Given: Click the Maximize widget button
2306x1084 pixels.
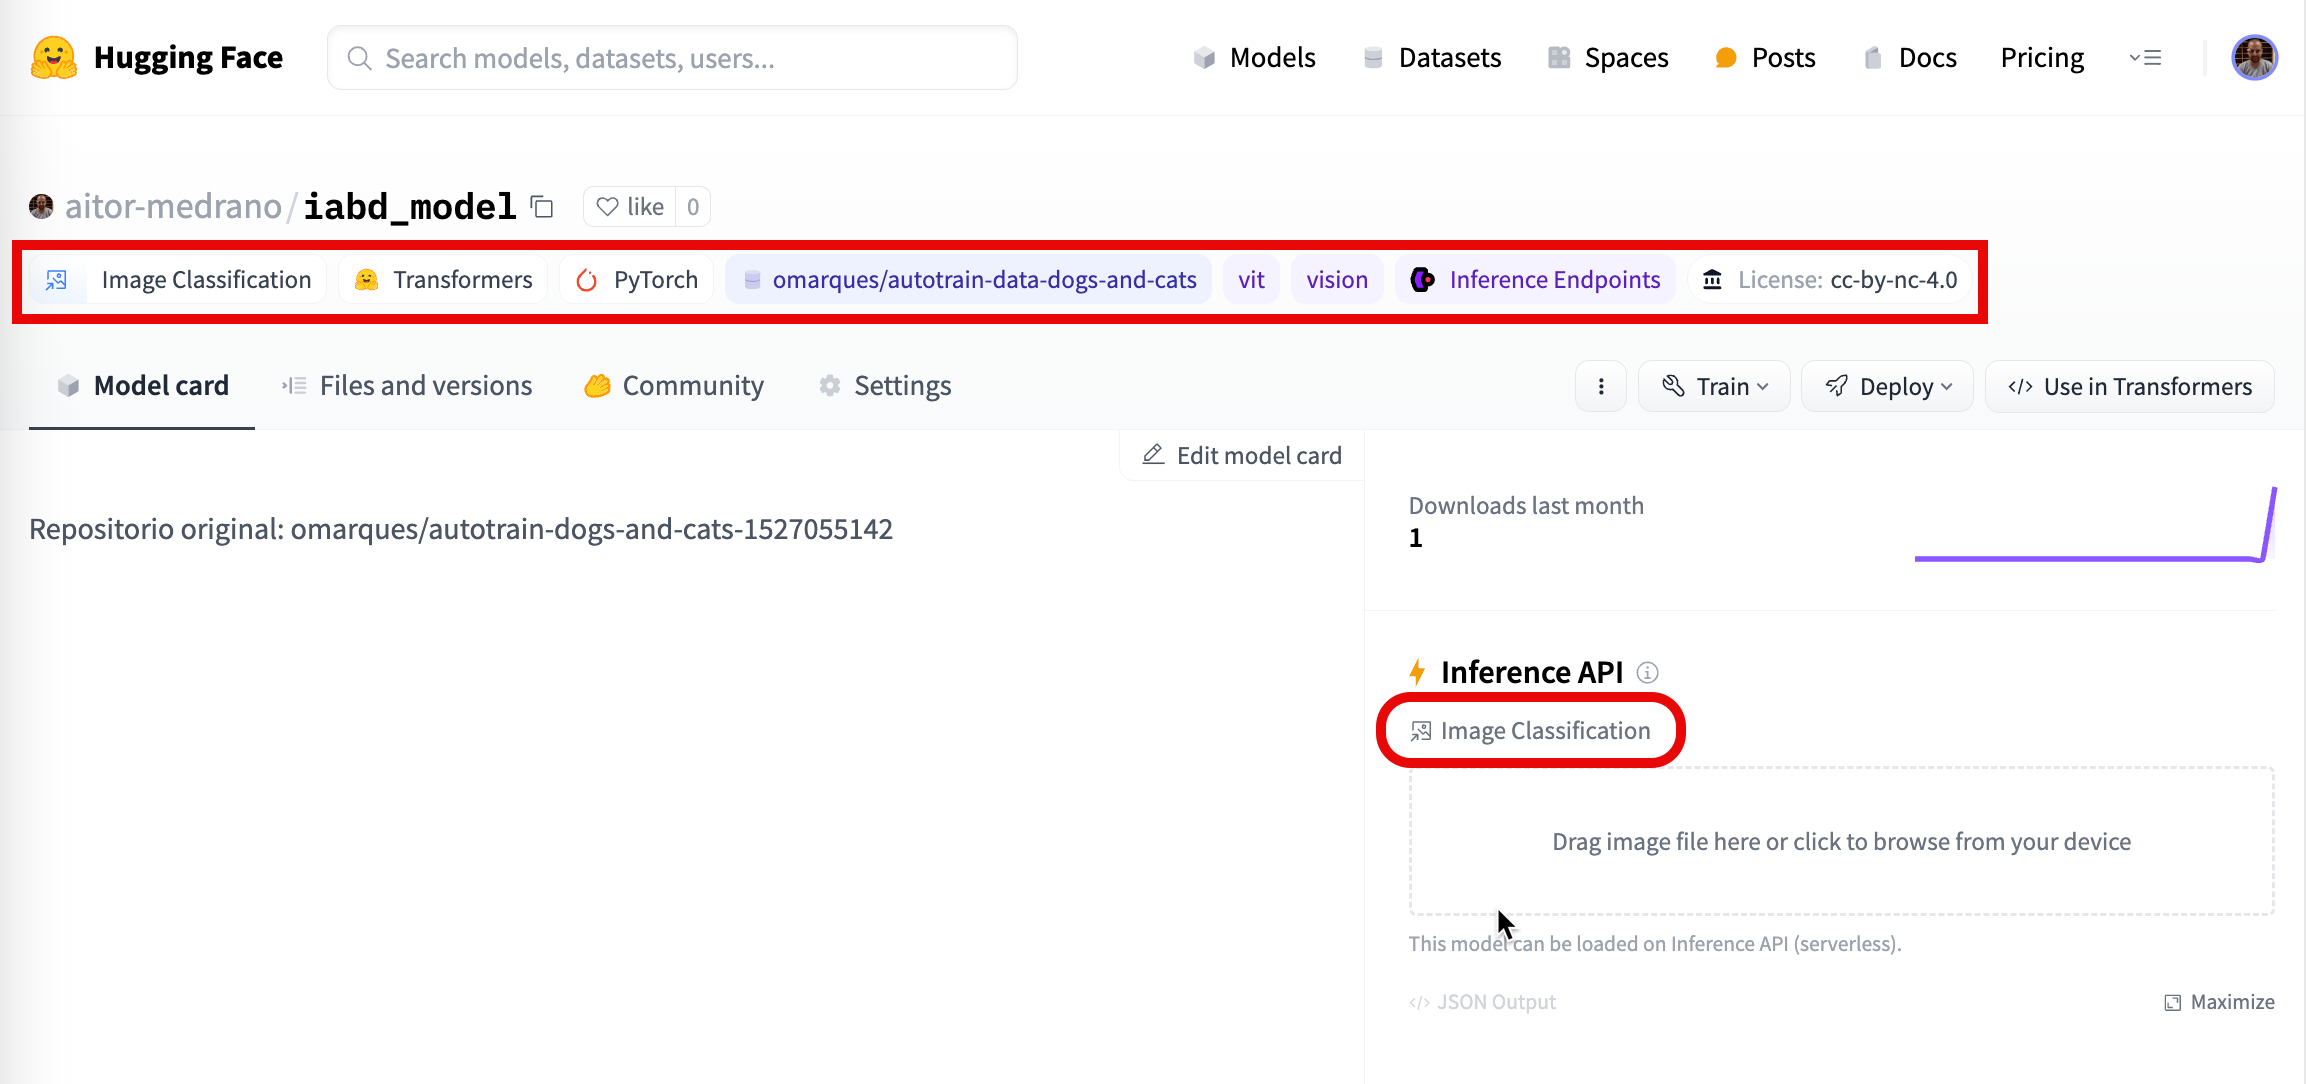Looking at the screenshot, I should point(2219,1002).
